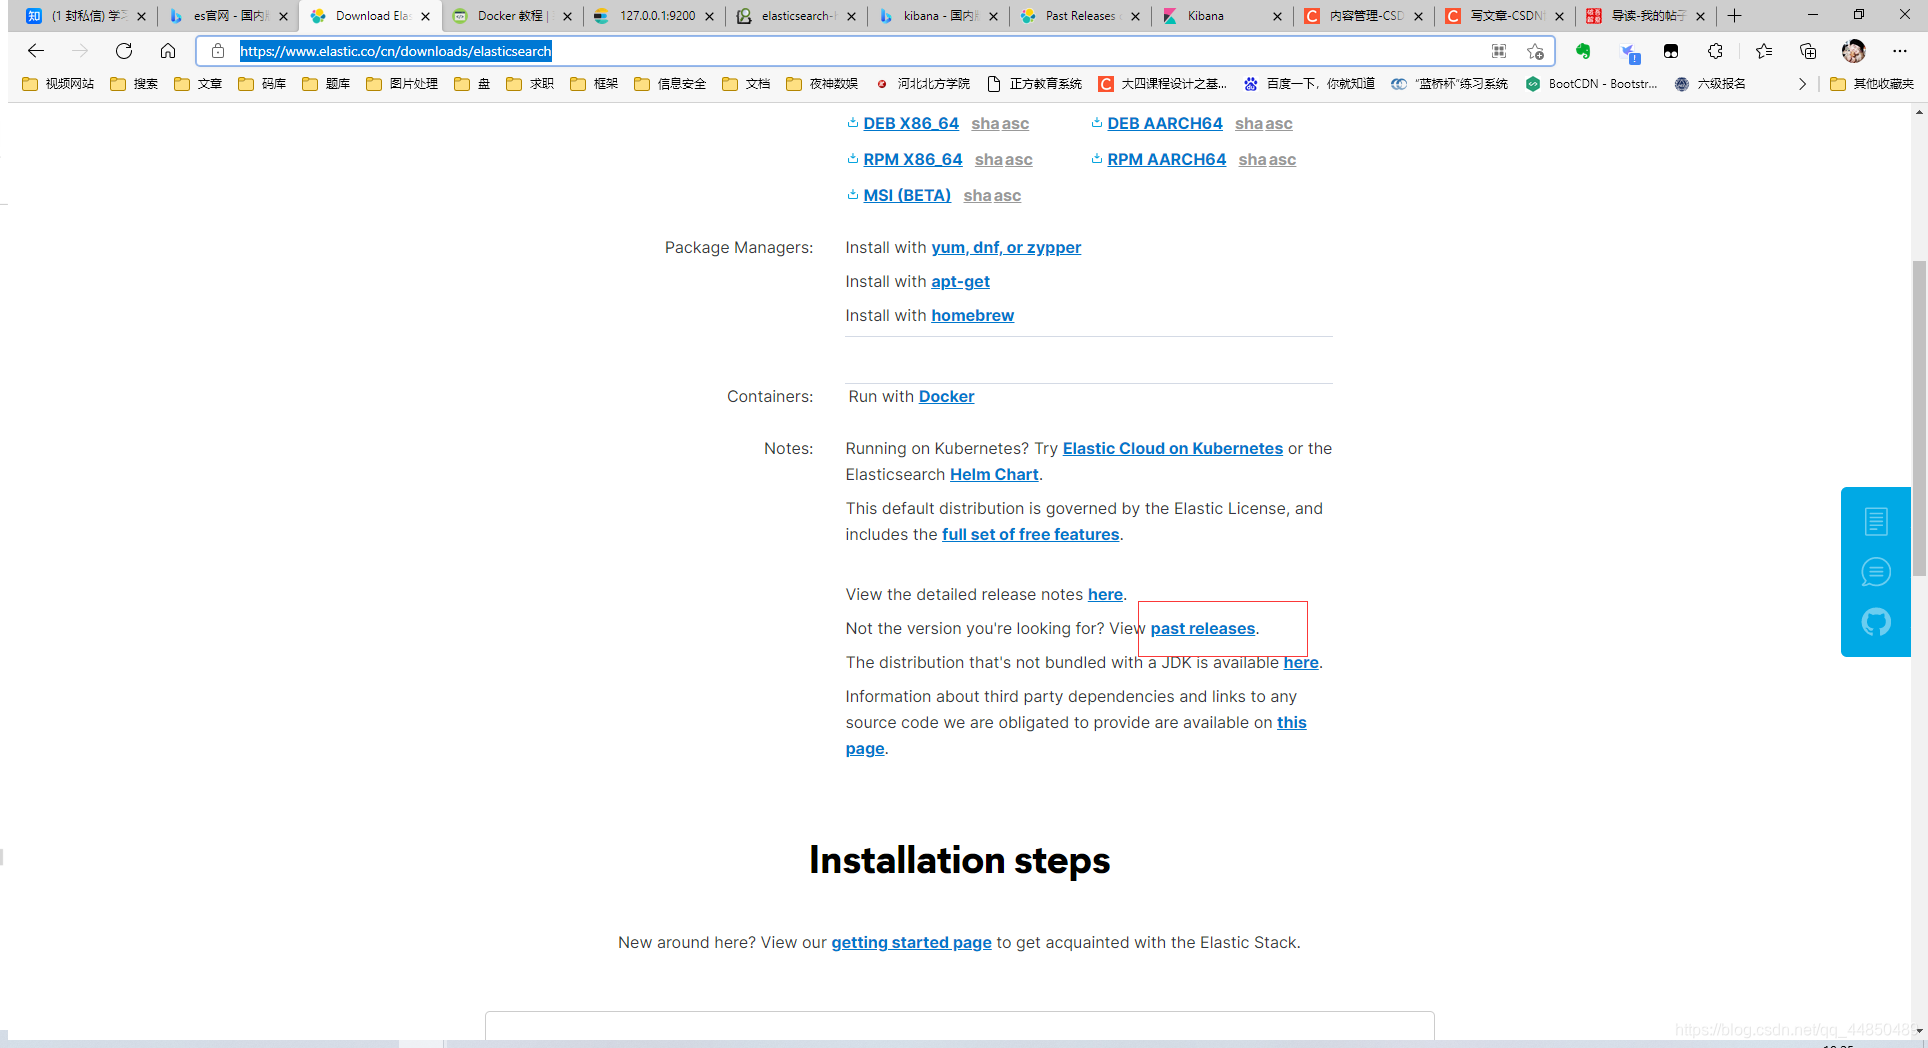Open a new browser tab
The image size is (1928, 1048).
(1735, 16)
